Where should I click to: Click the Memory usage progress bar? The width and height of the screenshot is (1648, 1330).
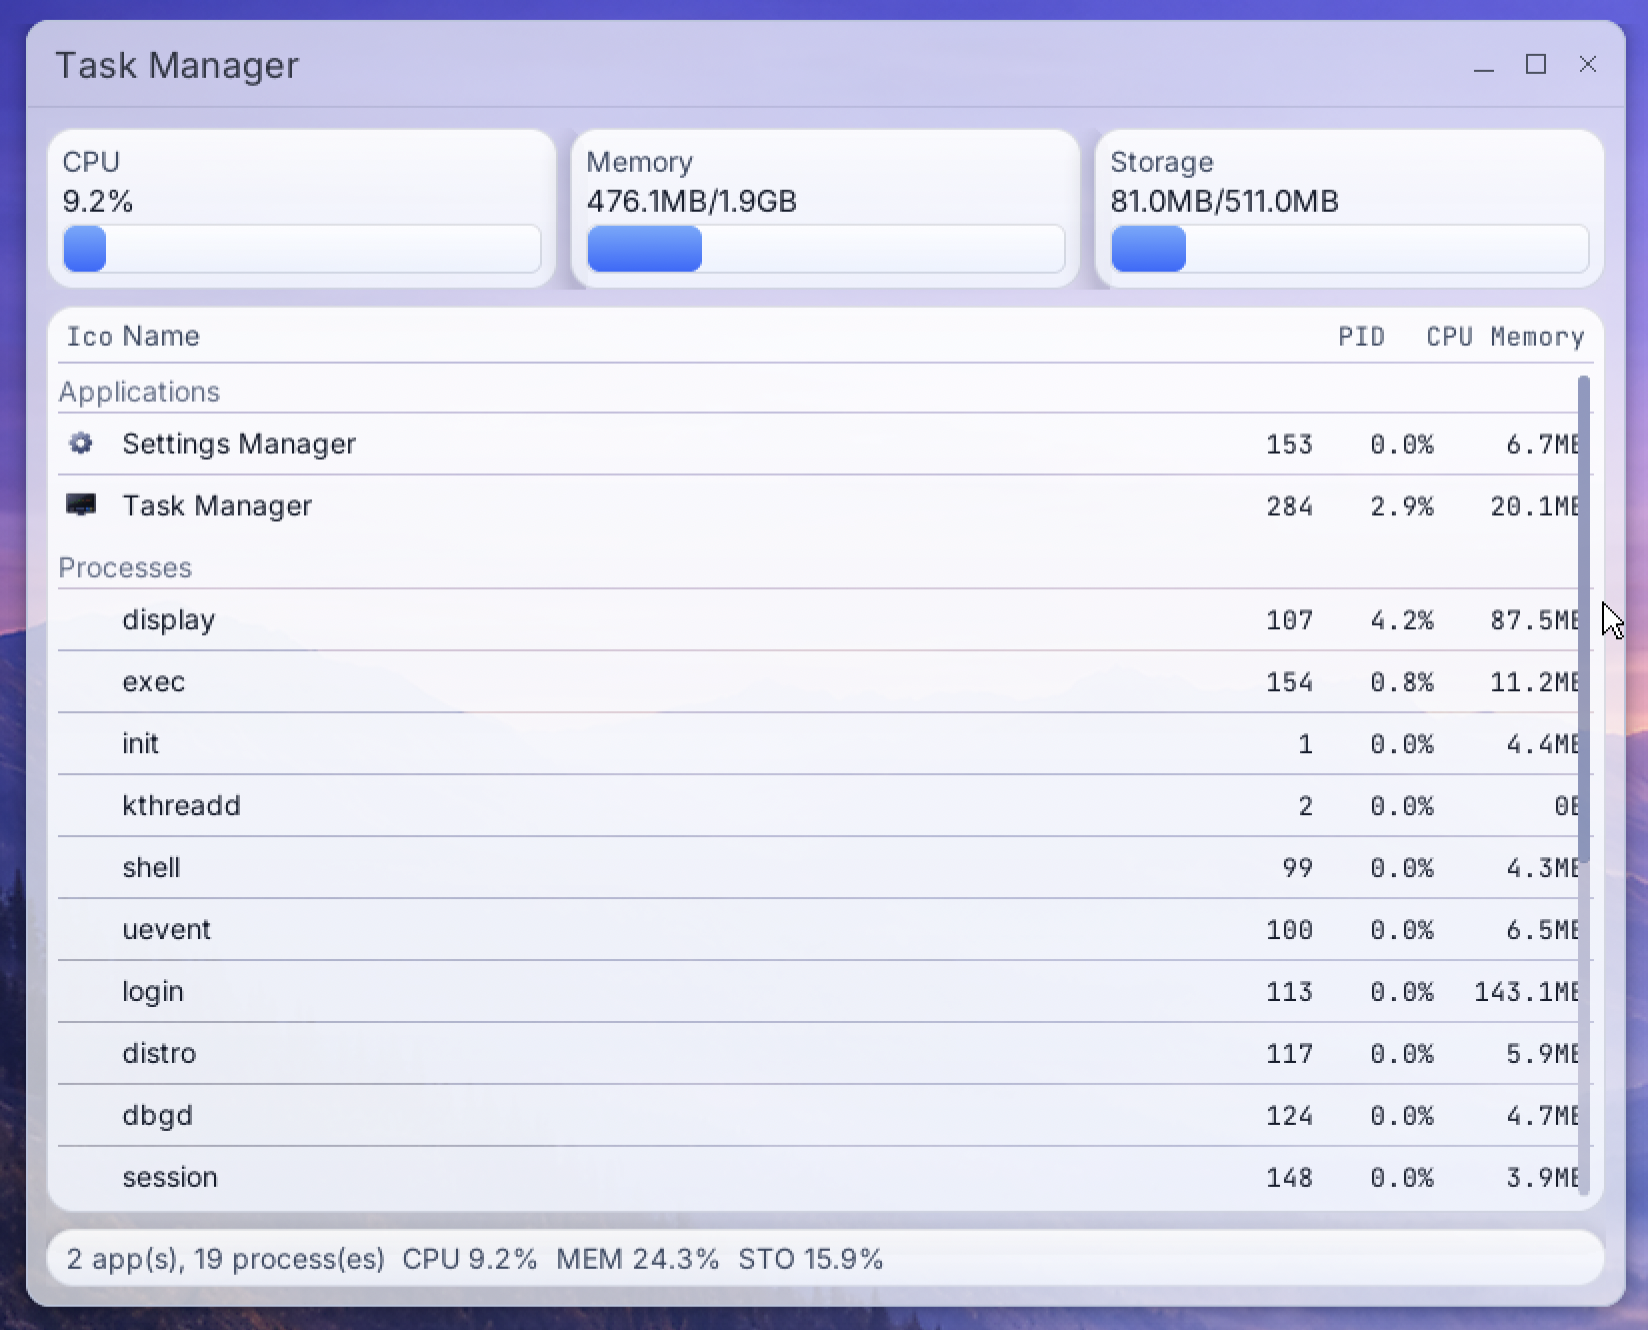[x=824, y=249]
